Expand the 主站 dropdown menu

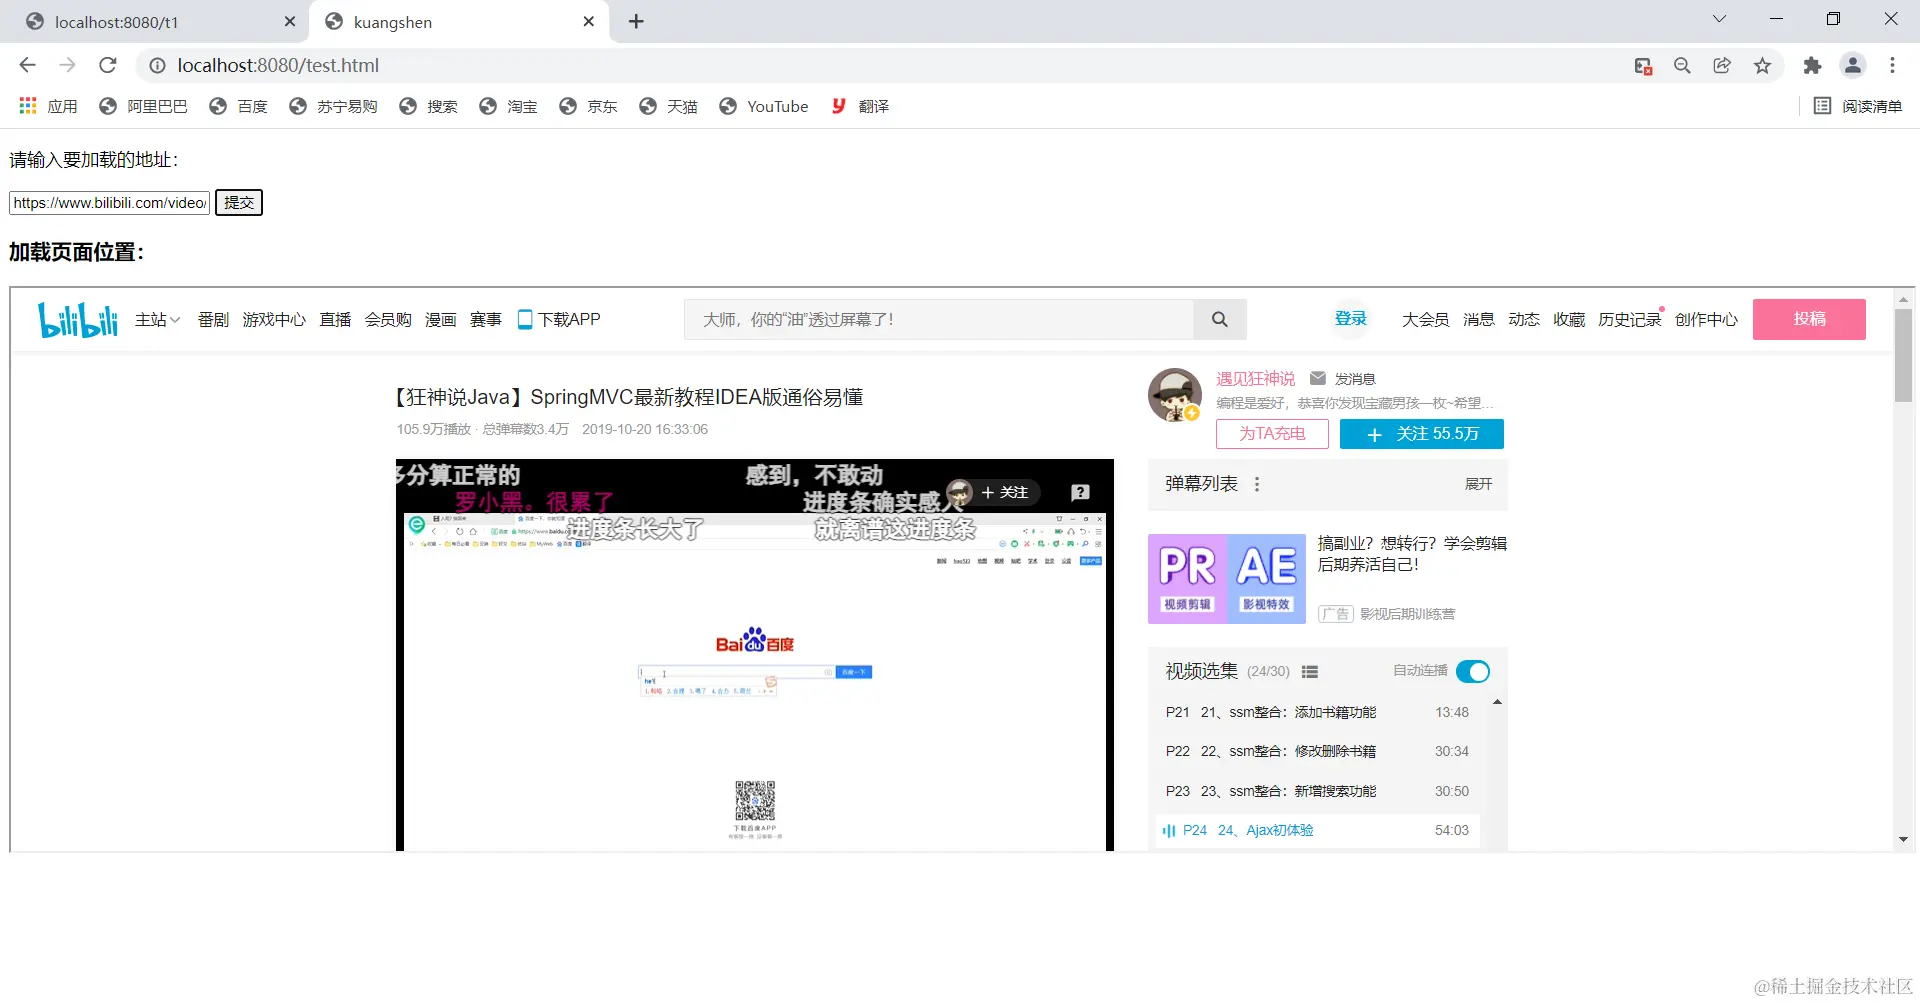[158, 319]
